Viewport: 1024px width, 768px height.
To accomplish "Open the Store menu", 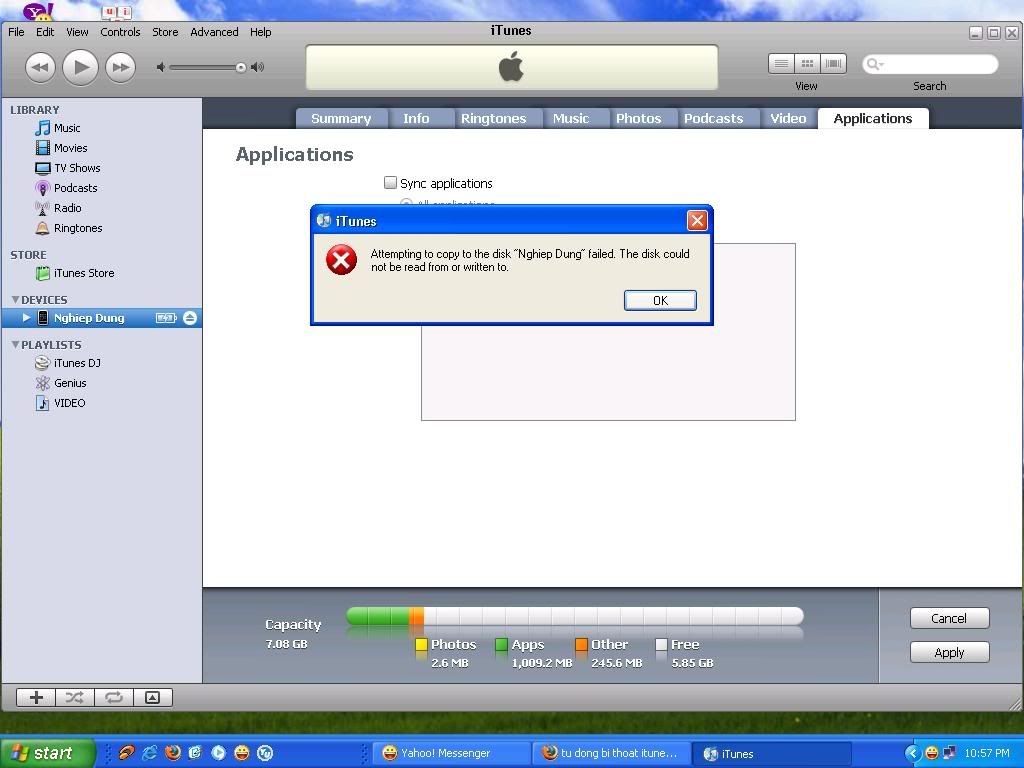I will [165, 32].
